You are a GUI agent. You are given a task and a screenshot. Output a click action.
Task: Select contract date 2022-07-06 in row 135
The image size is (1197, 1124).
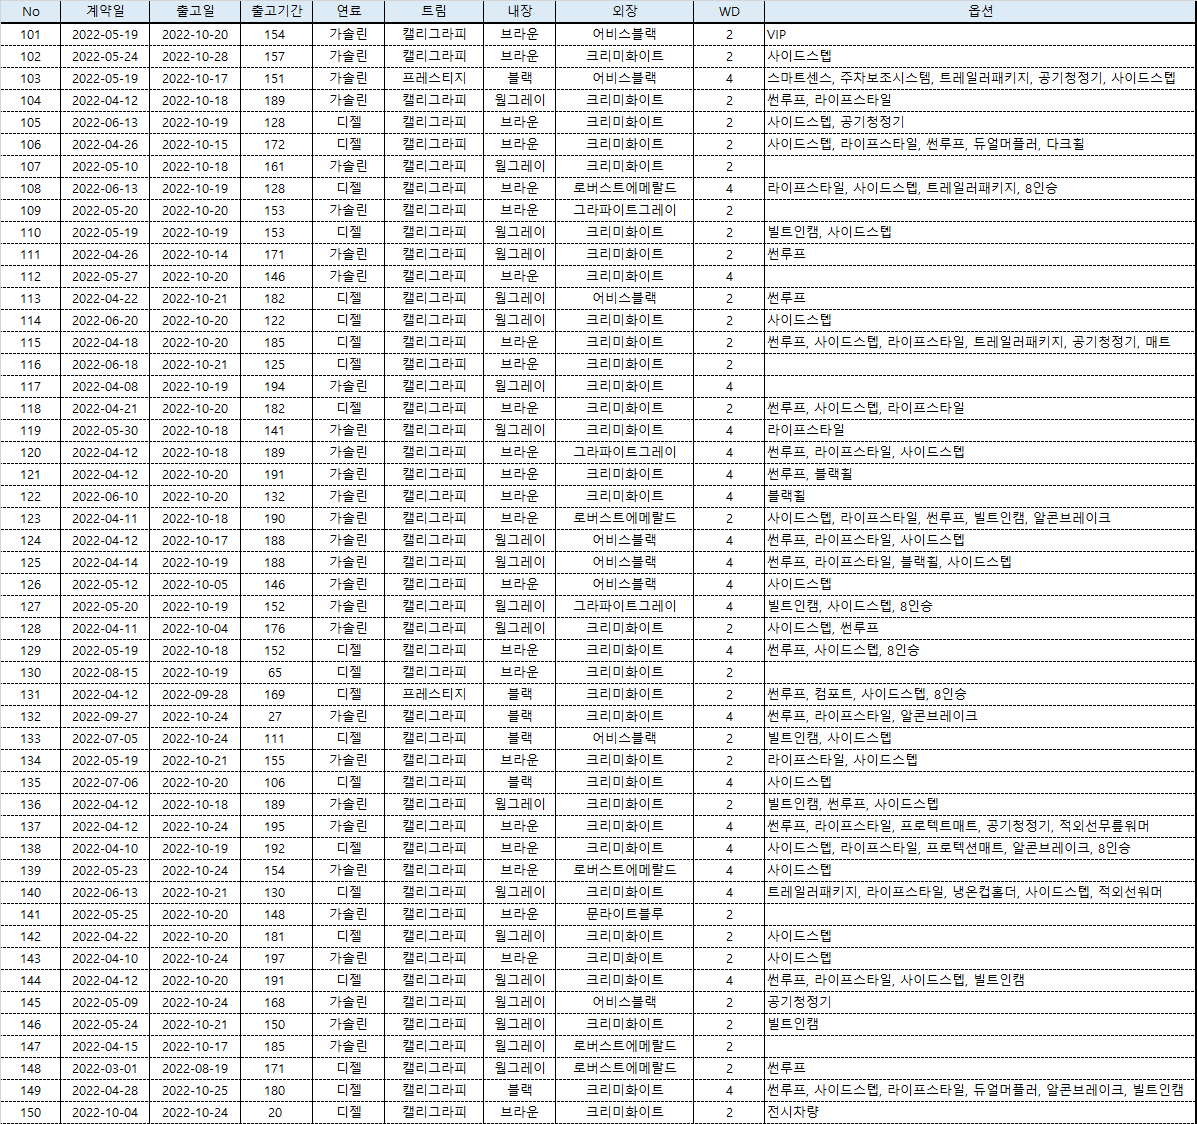tap(105, 783)
